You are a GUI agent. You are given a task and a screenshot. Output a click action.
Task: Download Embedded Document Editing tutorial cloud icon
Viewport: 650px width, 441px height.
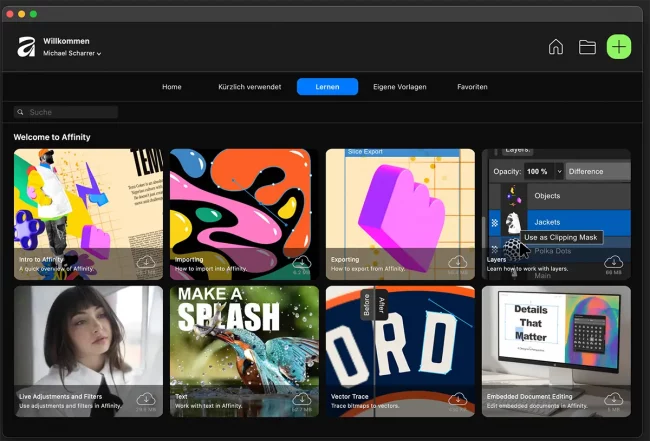[x=614, y=399]
